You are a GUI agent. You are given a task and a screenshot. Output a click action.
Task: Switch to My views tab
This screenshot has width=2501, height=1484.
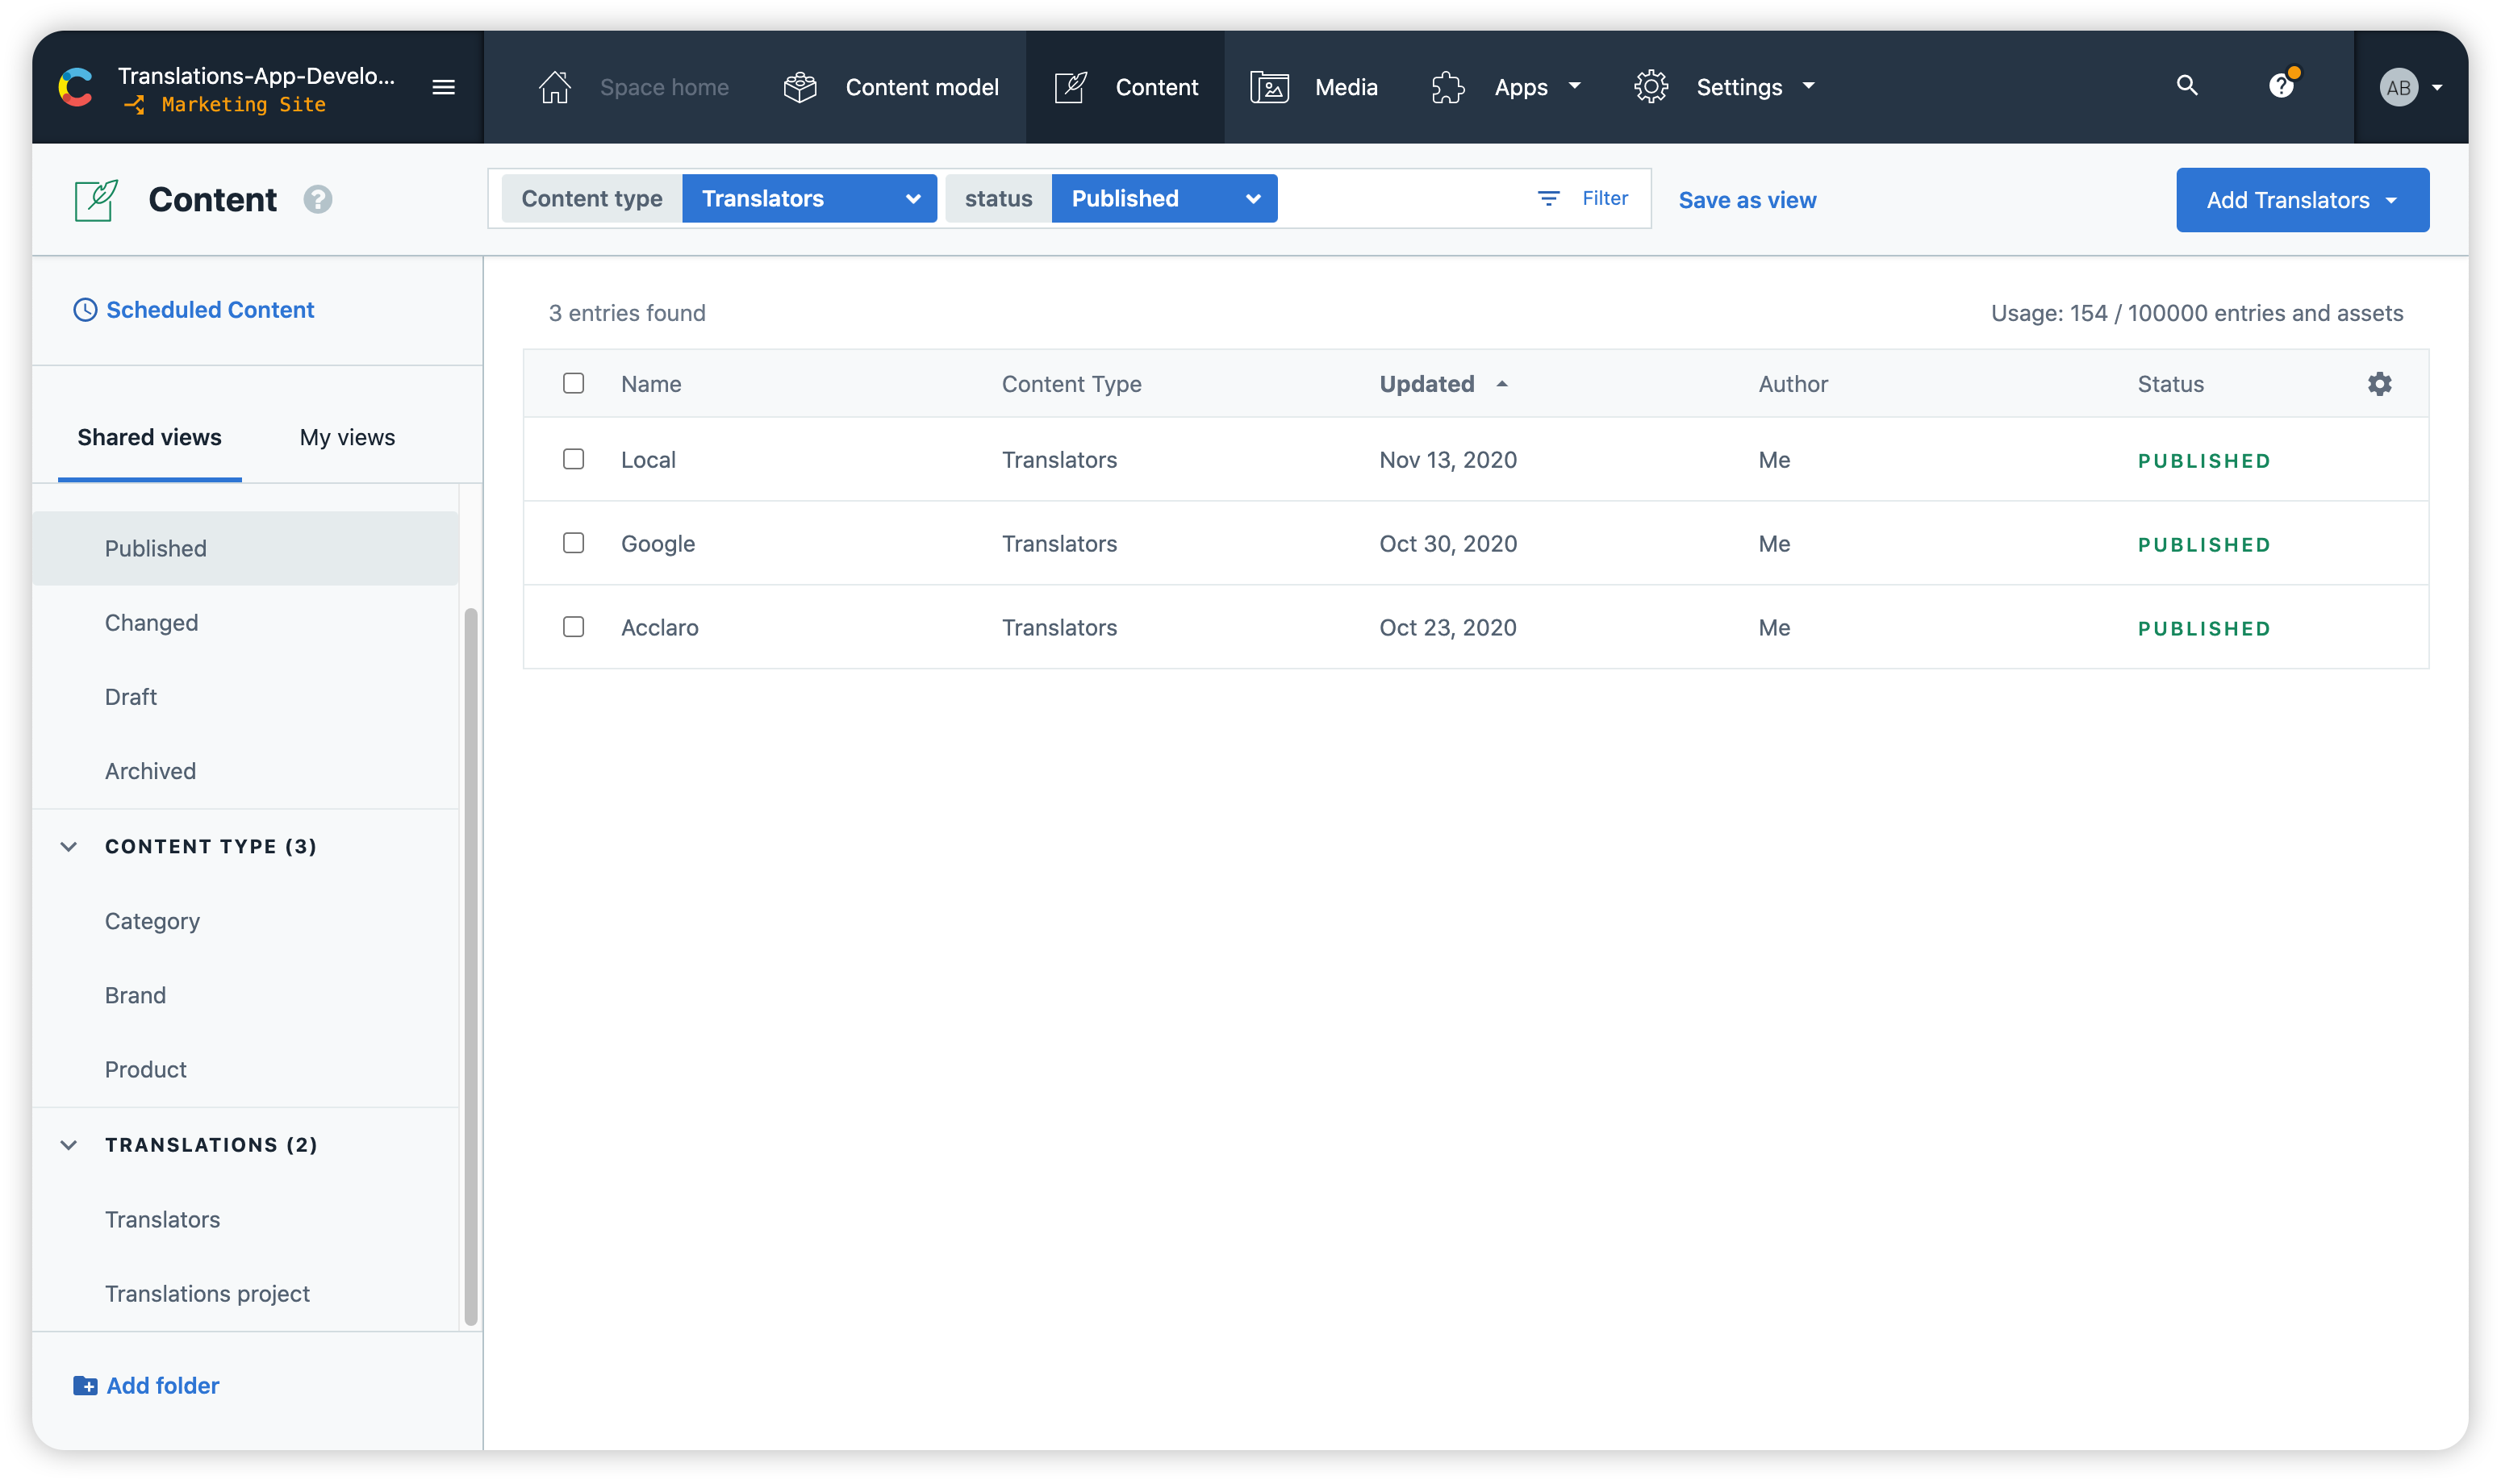(x=347, y=438)
